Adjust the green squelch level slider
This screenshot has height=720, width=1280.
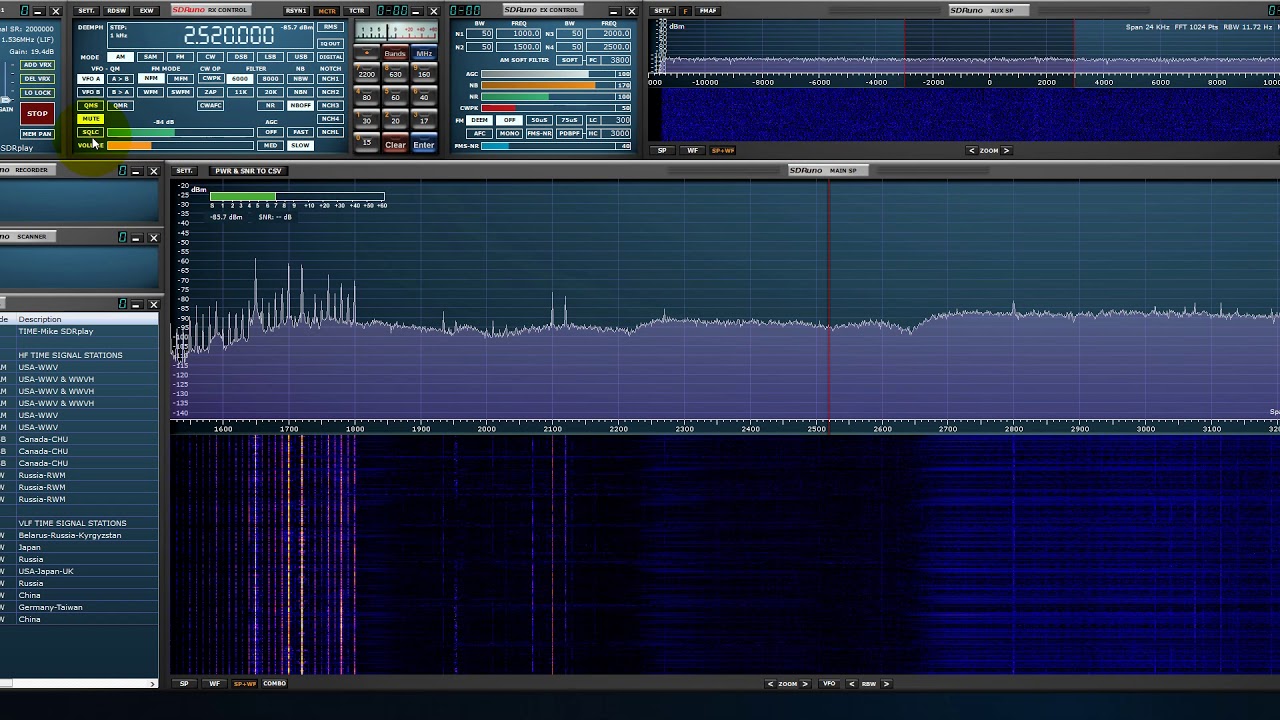pos(180,132)
